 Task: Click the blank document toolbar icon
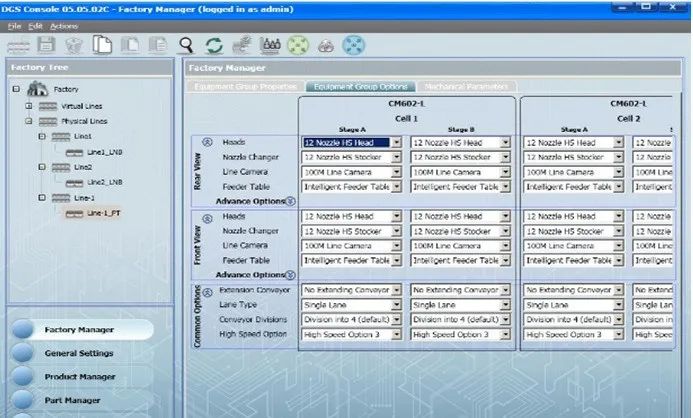point(101,45)
